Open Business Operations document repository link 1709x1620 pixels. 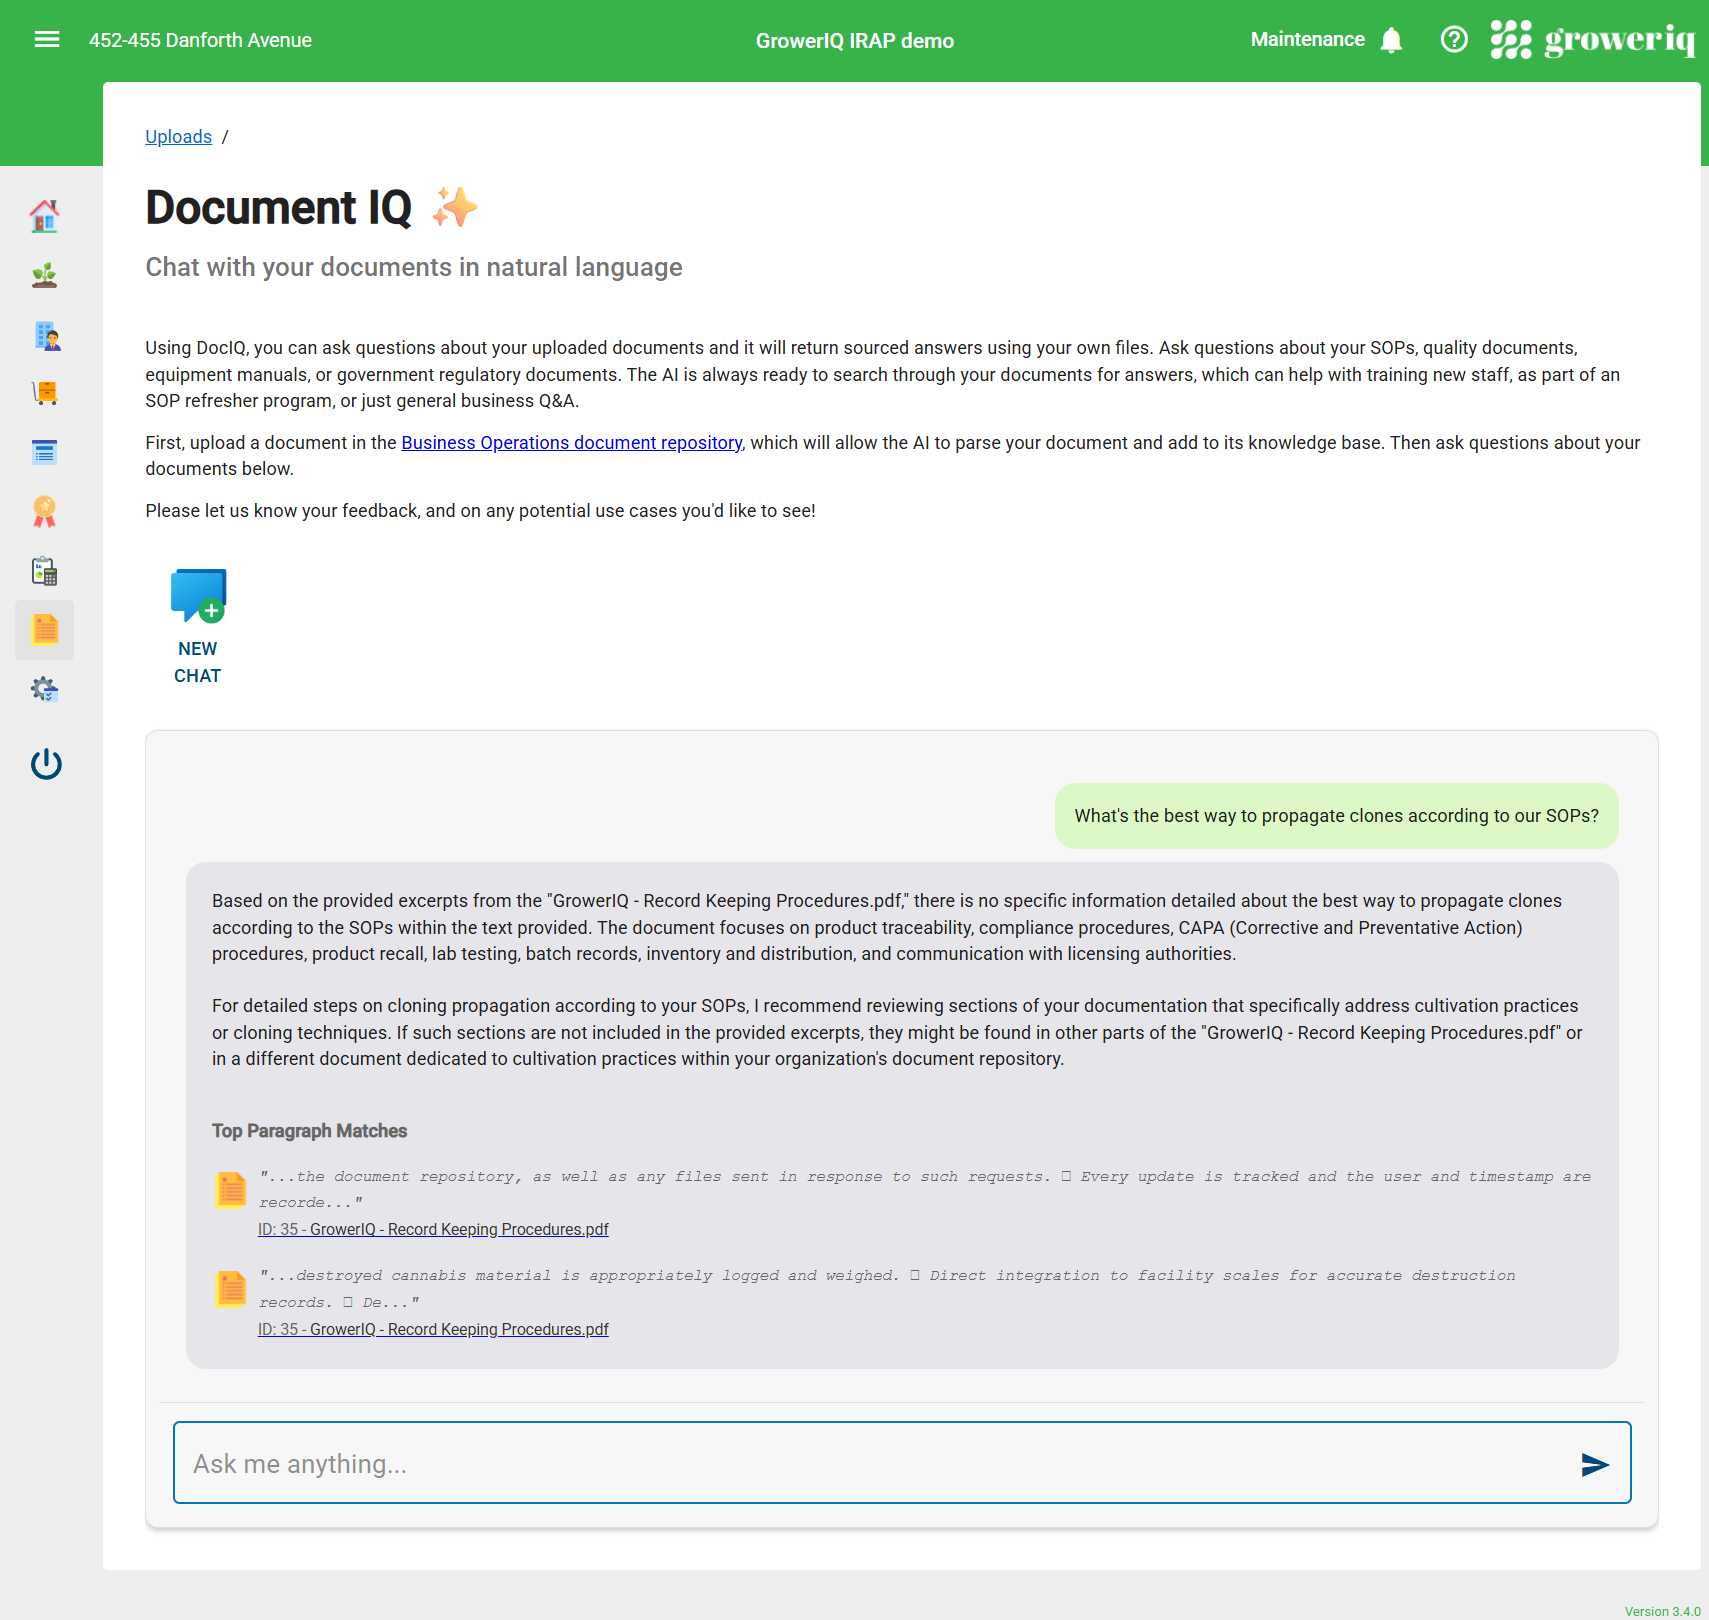(x=572, y=443)
